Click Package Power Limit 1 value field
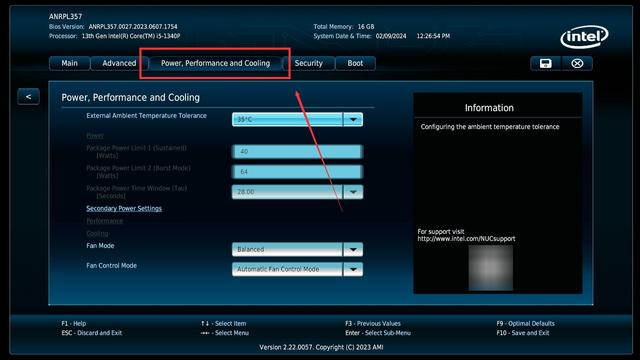This screenshot has width=640, height=360. point(297,151)
